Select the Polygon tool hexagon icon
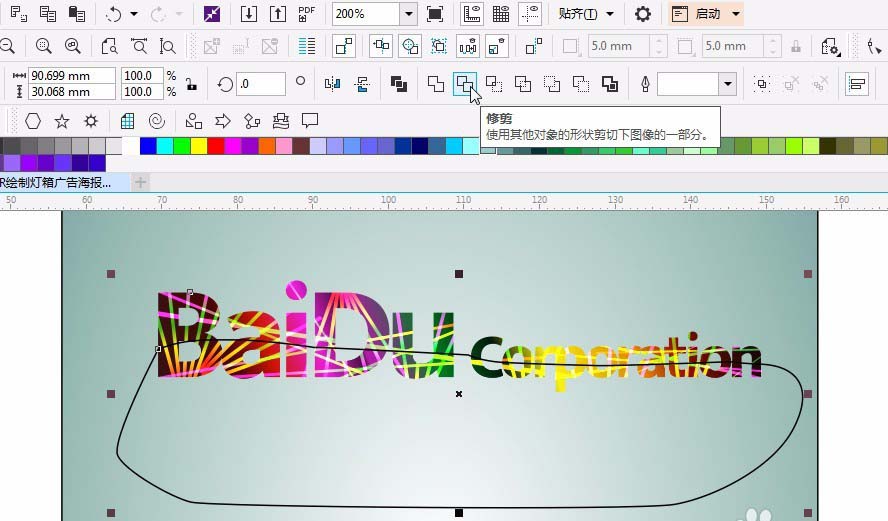Image resolution: width=888 pixels, height=521 pixels. pos(33,121)
